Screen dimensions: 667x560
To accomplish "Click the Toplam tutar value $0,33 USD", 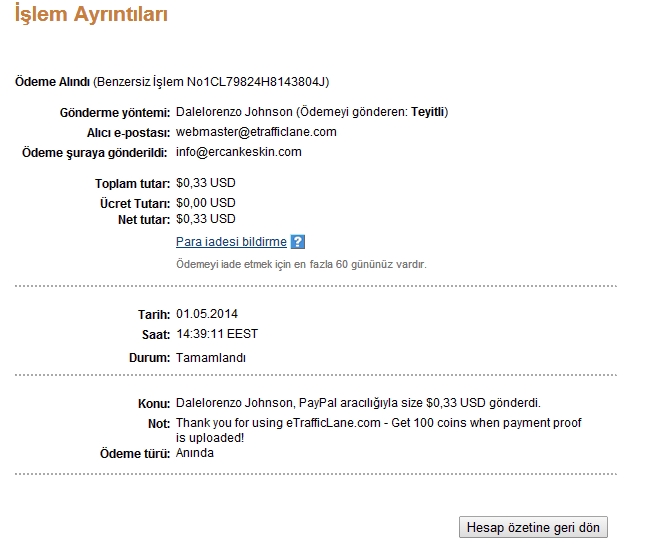I will 206,183.
